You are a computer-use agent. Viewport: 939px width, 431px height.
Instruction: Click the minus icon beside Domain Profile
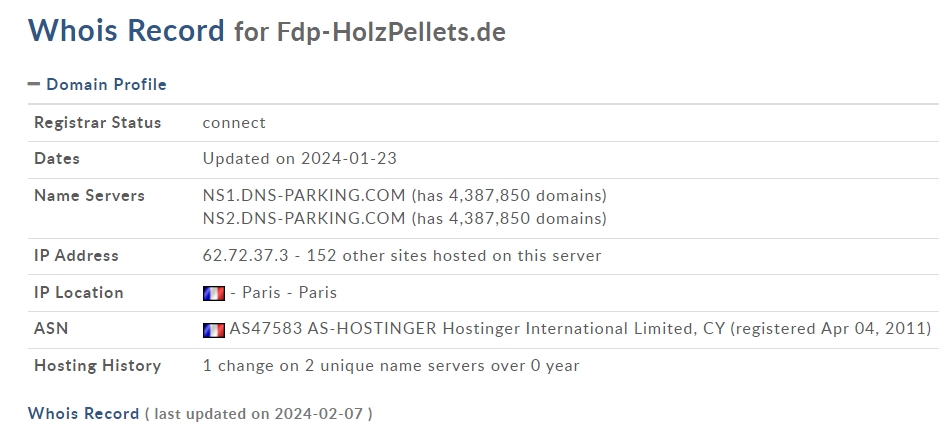tap(34, 84)
